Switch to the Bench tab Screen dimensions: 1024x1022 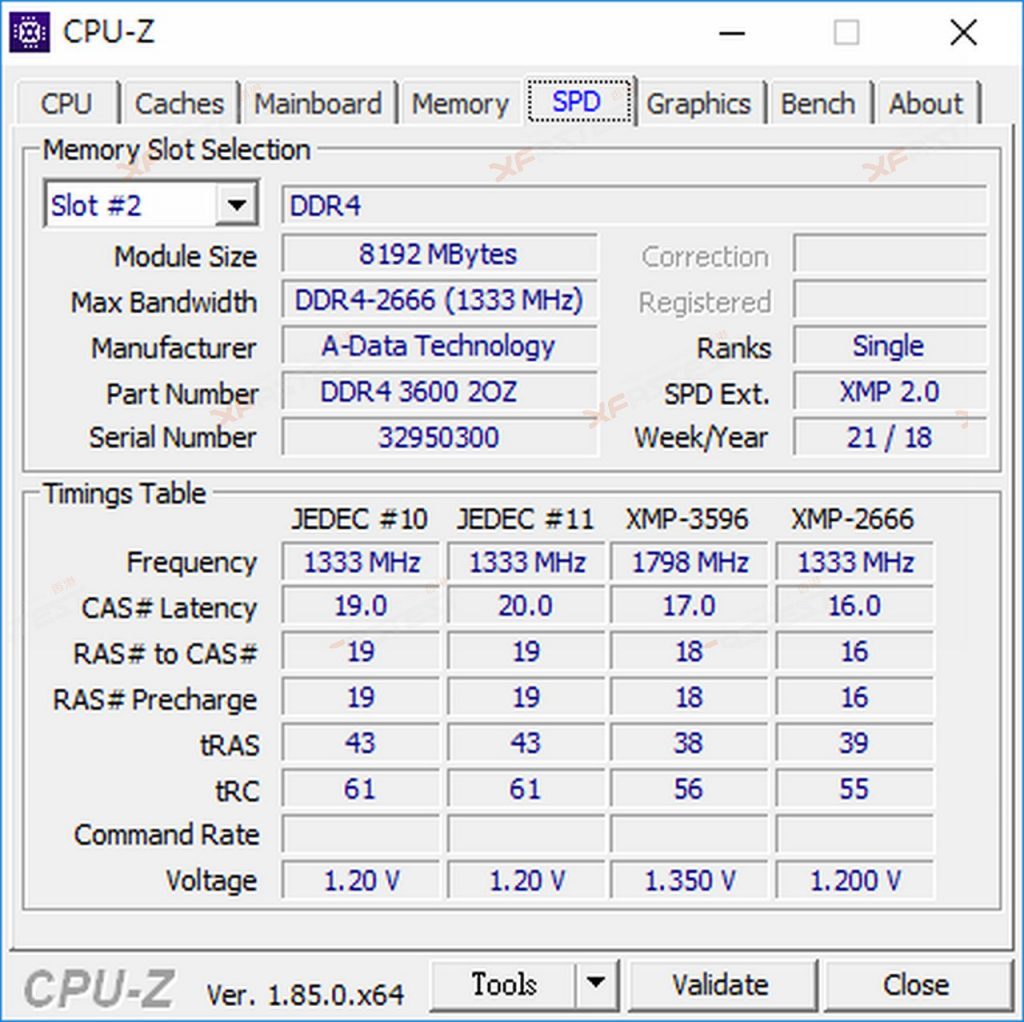(x=819, y=103)
